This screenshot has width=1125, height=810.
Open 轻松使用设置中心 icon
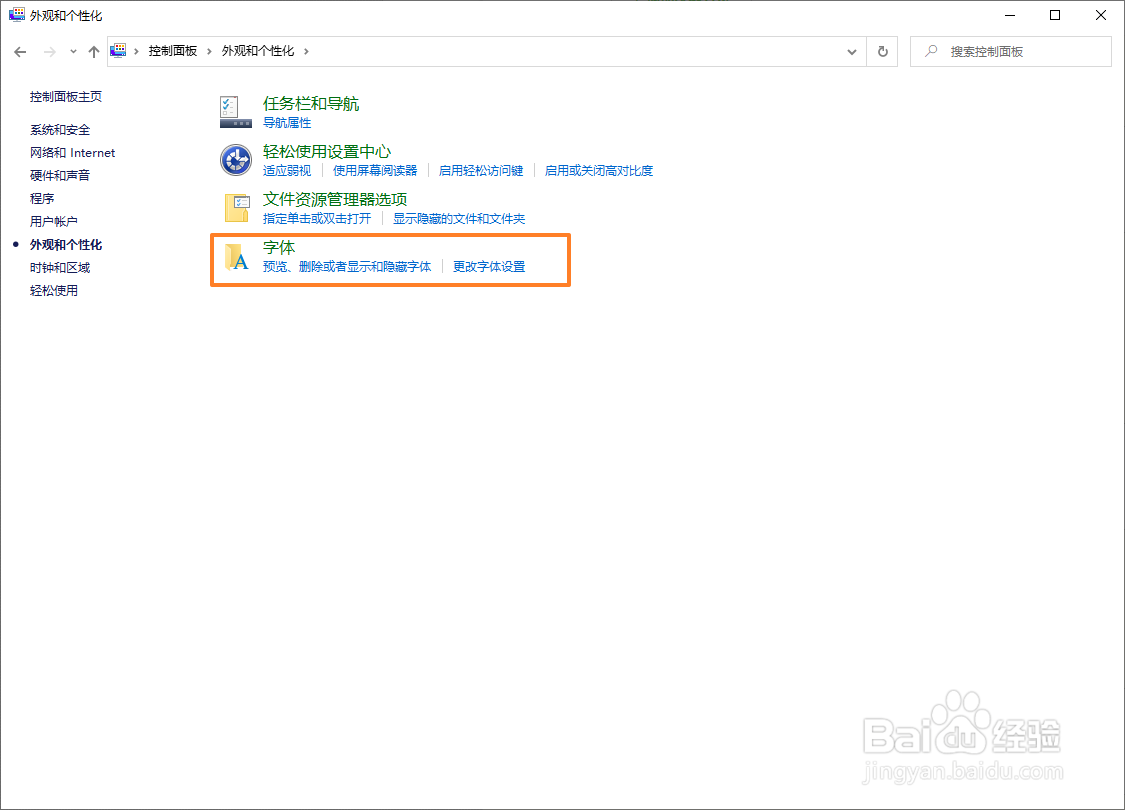[235, 159]
